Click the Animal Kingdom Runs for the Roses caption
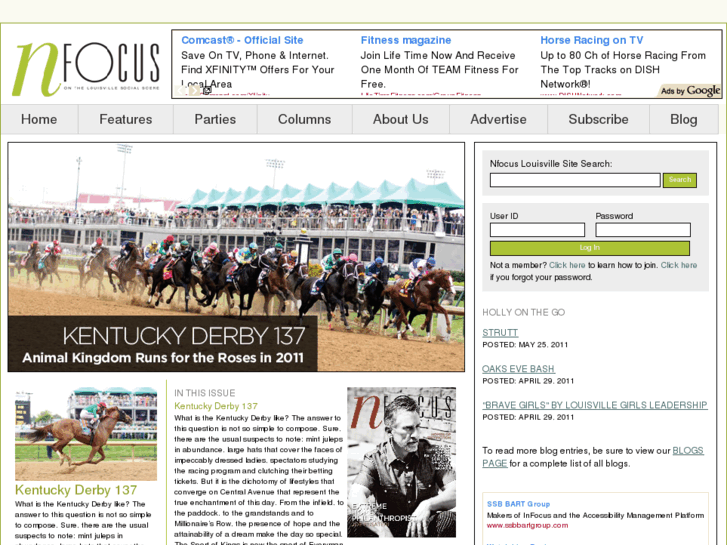Image resolution: width=727 pixels, height=545 pixels. click(x=163, y=358)
